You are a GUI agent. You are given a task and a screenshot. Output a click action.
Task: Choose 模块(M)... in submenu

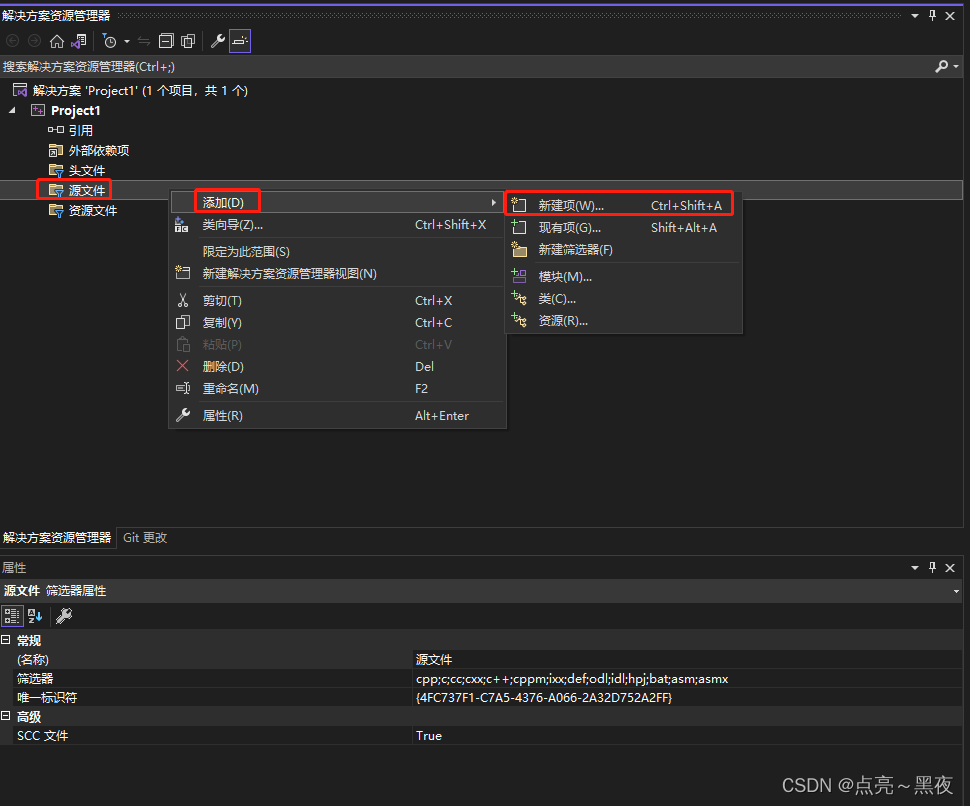(624, 277)
